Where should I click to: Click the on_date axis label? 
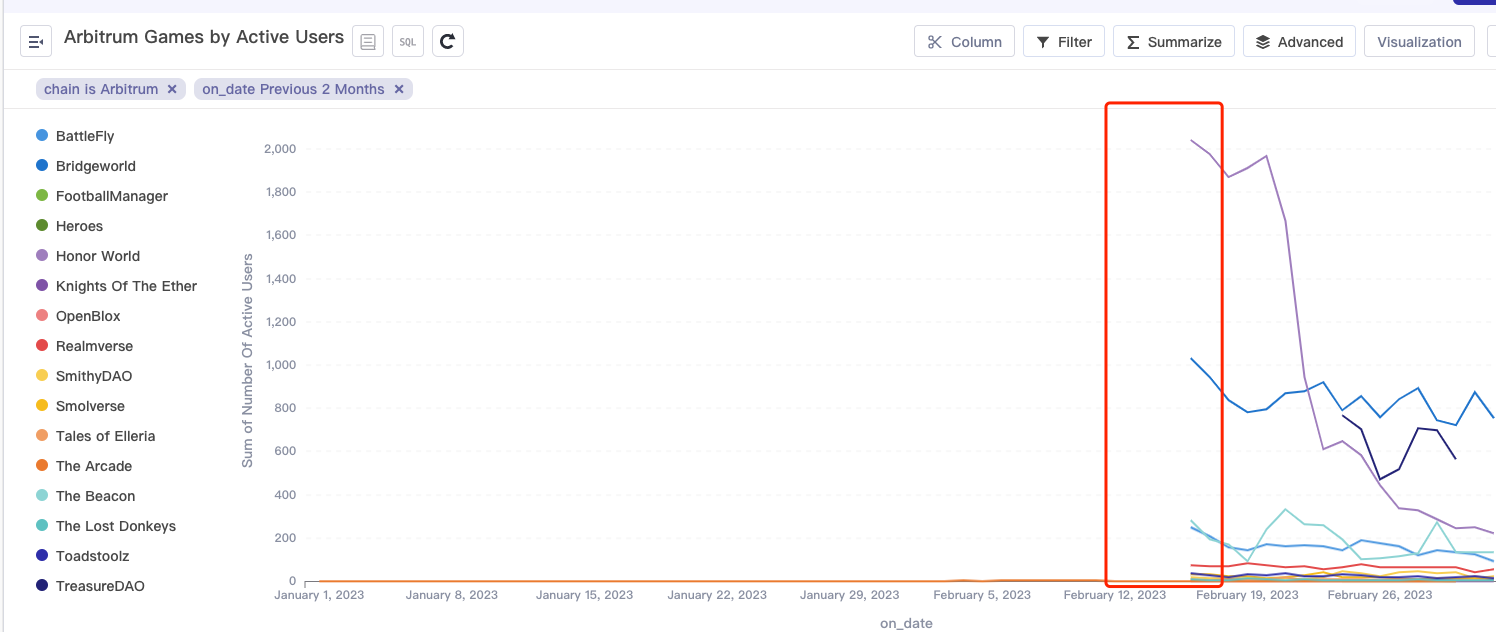(905, 622)
